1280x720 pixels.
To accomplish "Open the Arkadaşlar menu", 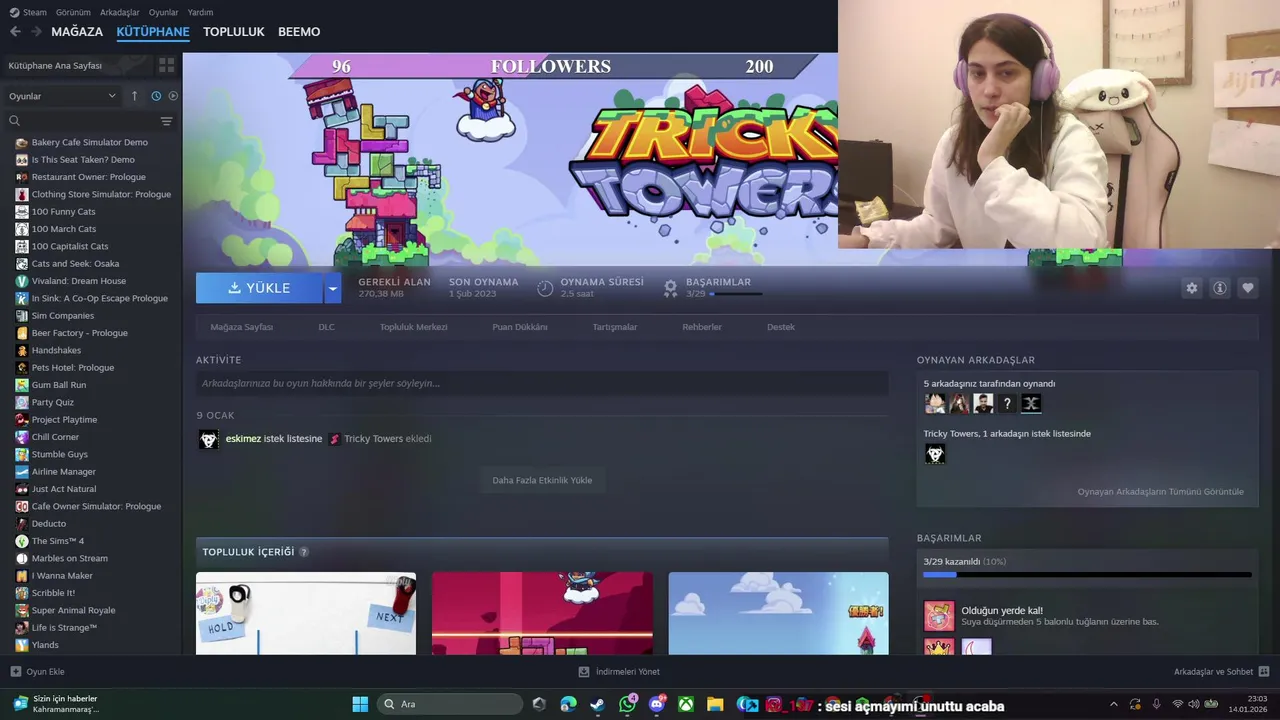I will pos(120,12).
